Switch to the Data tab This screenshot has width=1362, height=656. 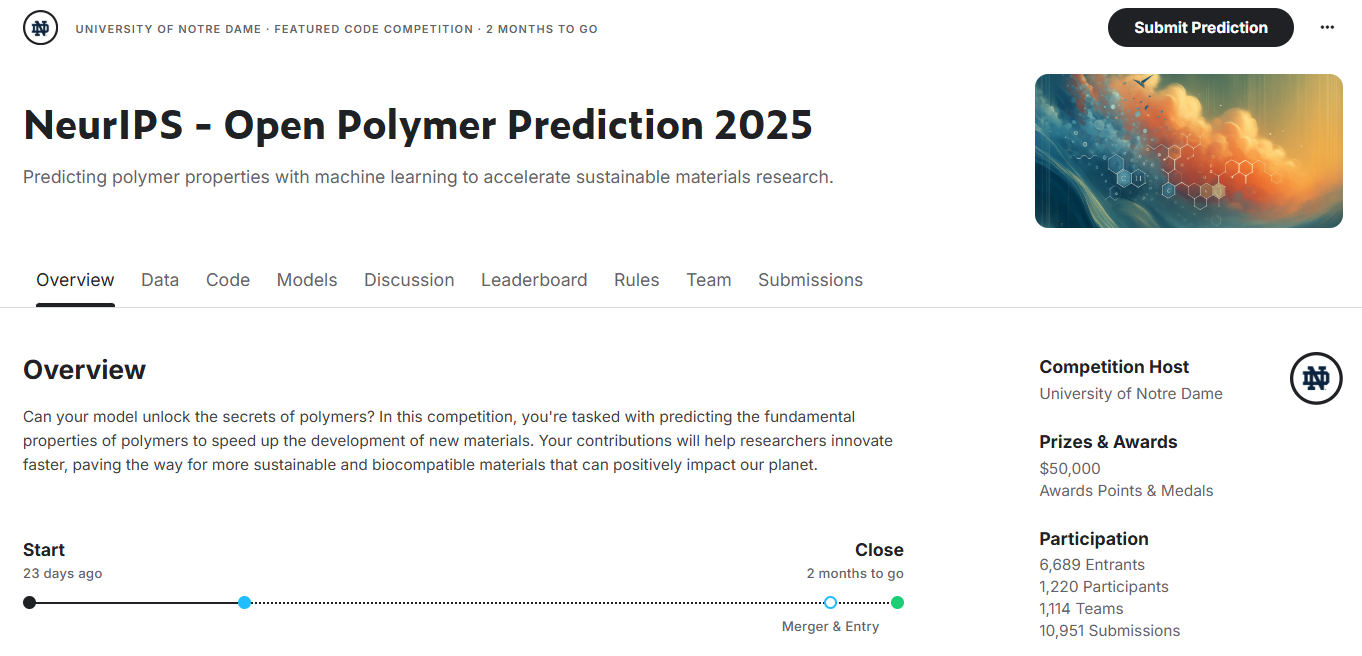pyautogui.click(x=159, y=280)
